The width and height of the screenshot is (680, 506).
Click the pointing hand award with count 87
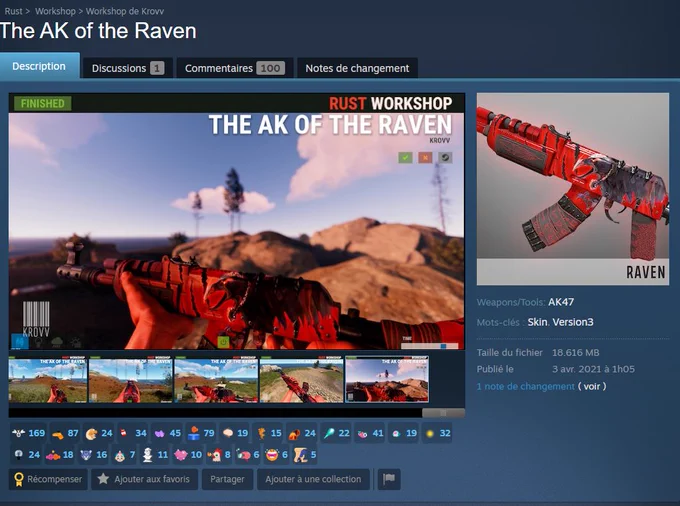[x=65, y=433]
